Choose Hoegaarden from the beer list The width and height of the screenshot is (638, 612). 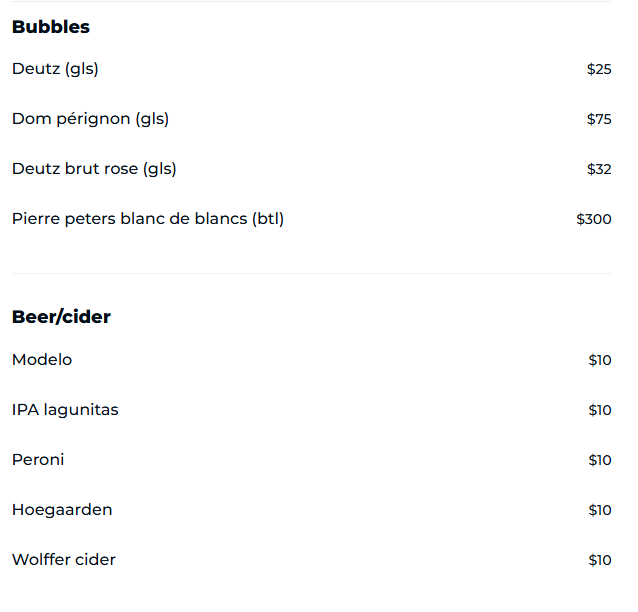(x=62, y=510)
